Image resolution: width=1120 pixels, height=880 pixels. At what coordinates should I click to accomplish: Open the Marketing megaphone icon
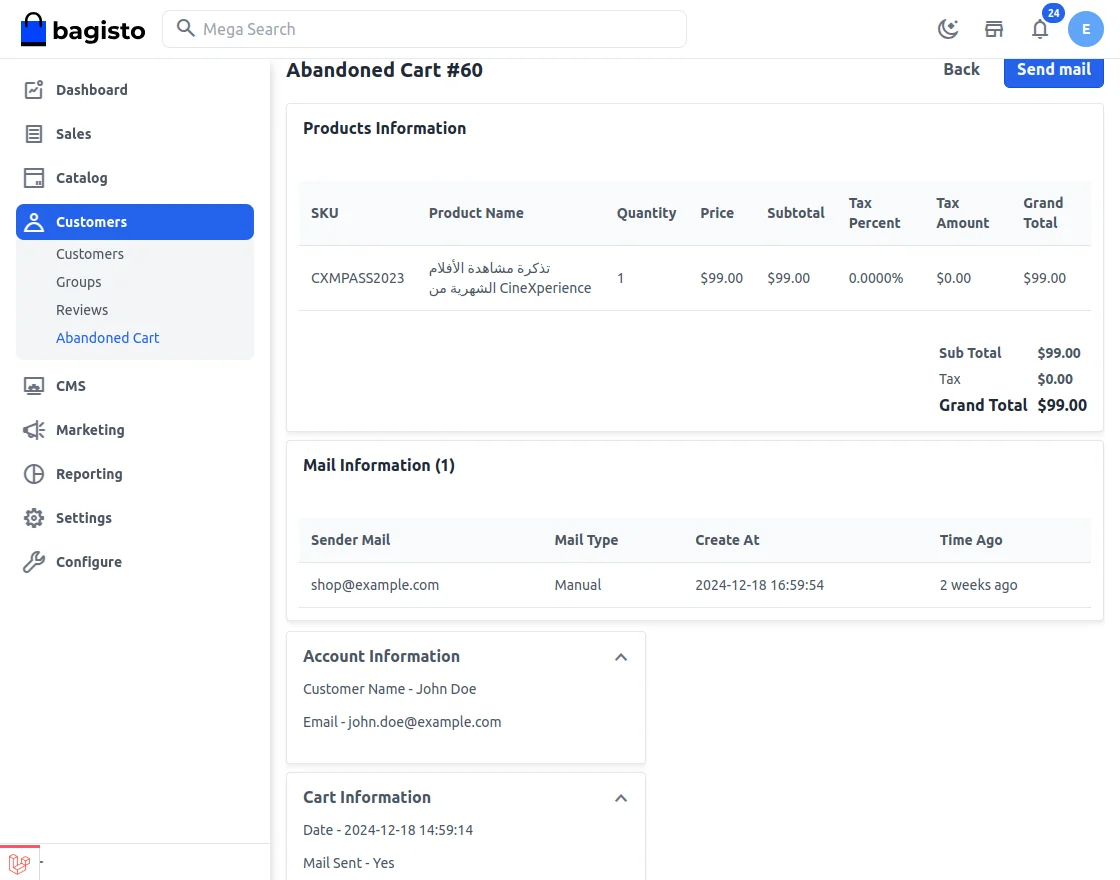click(34, 430)
